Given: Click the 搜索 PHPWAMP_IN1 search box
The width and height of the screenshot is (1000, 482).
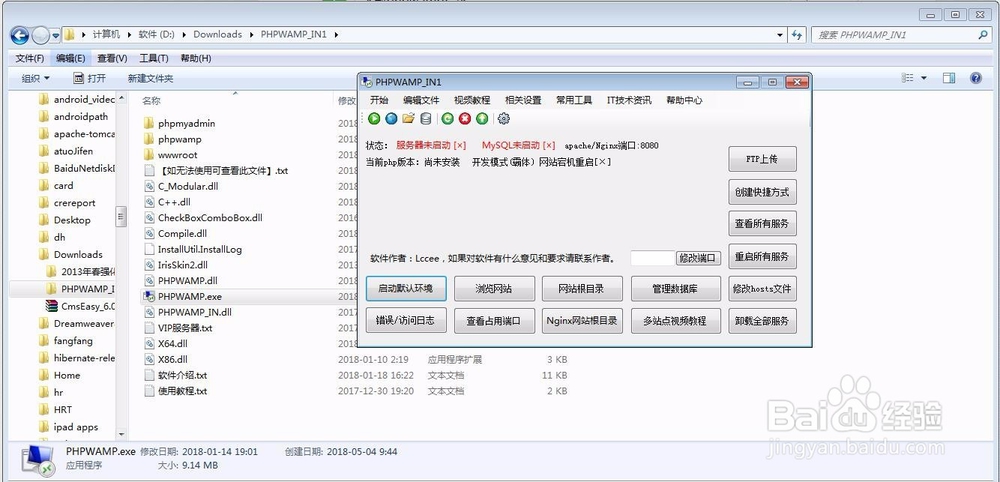Looking at the screenshot, I should pyautogui.click(x=901, y=35).
